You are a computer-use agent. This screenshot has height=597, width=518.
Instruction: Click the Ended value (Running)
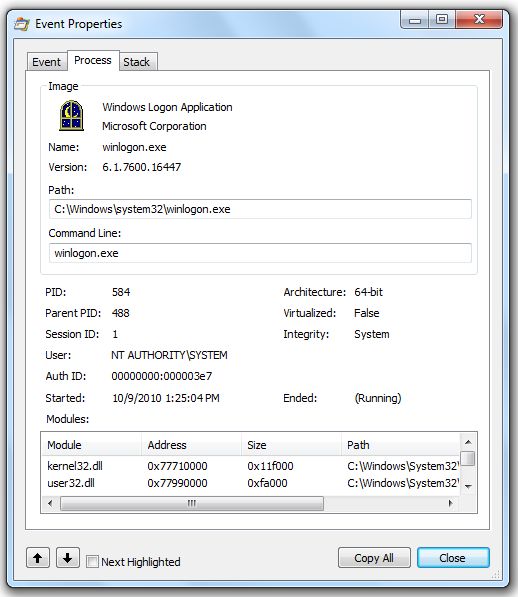coord(378,398)
